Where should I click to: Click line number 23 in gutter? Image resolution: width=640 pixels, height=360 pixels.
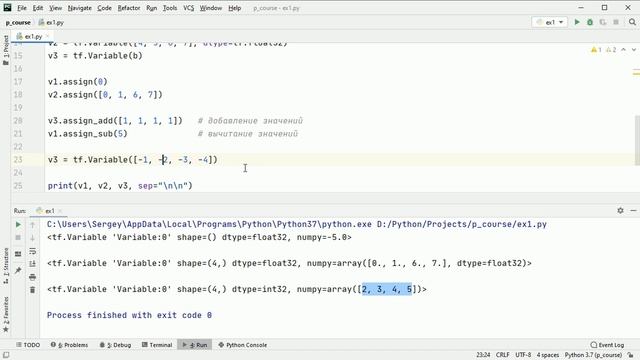click(18, 160)
